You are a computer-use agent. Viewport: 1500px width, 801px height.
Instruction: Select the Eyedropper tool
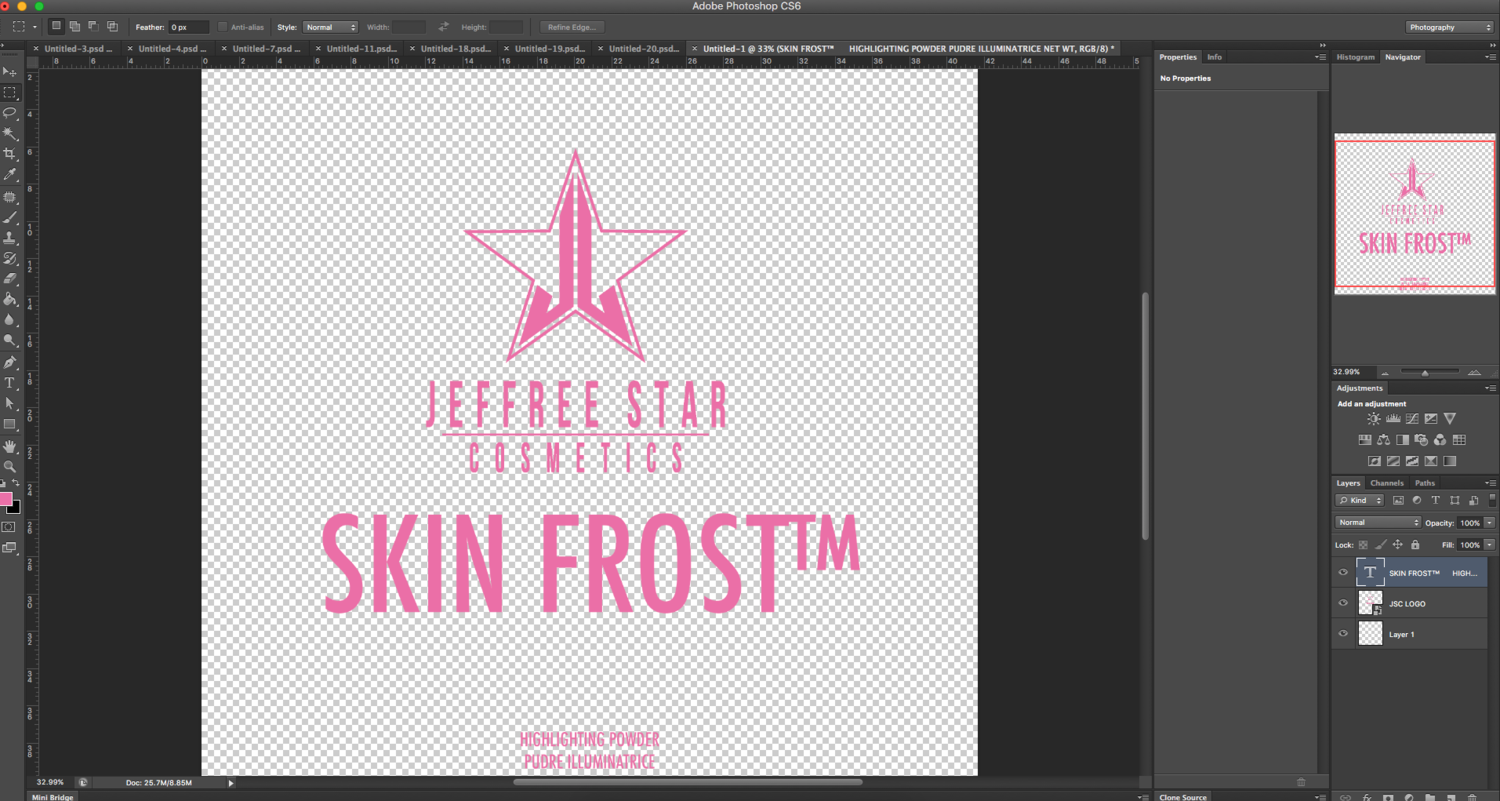pyautogui.click(x=10, y=175)
